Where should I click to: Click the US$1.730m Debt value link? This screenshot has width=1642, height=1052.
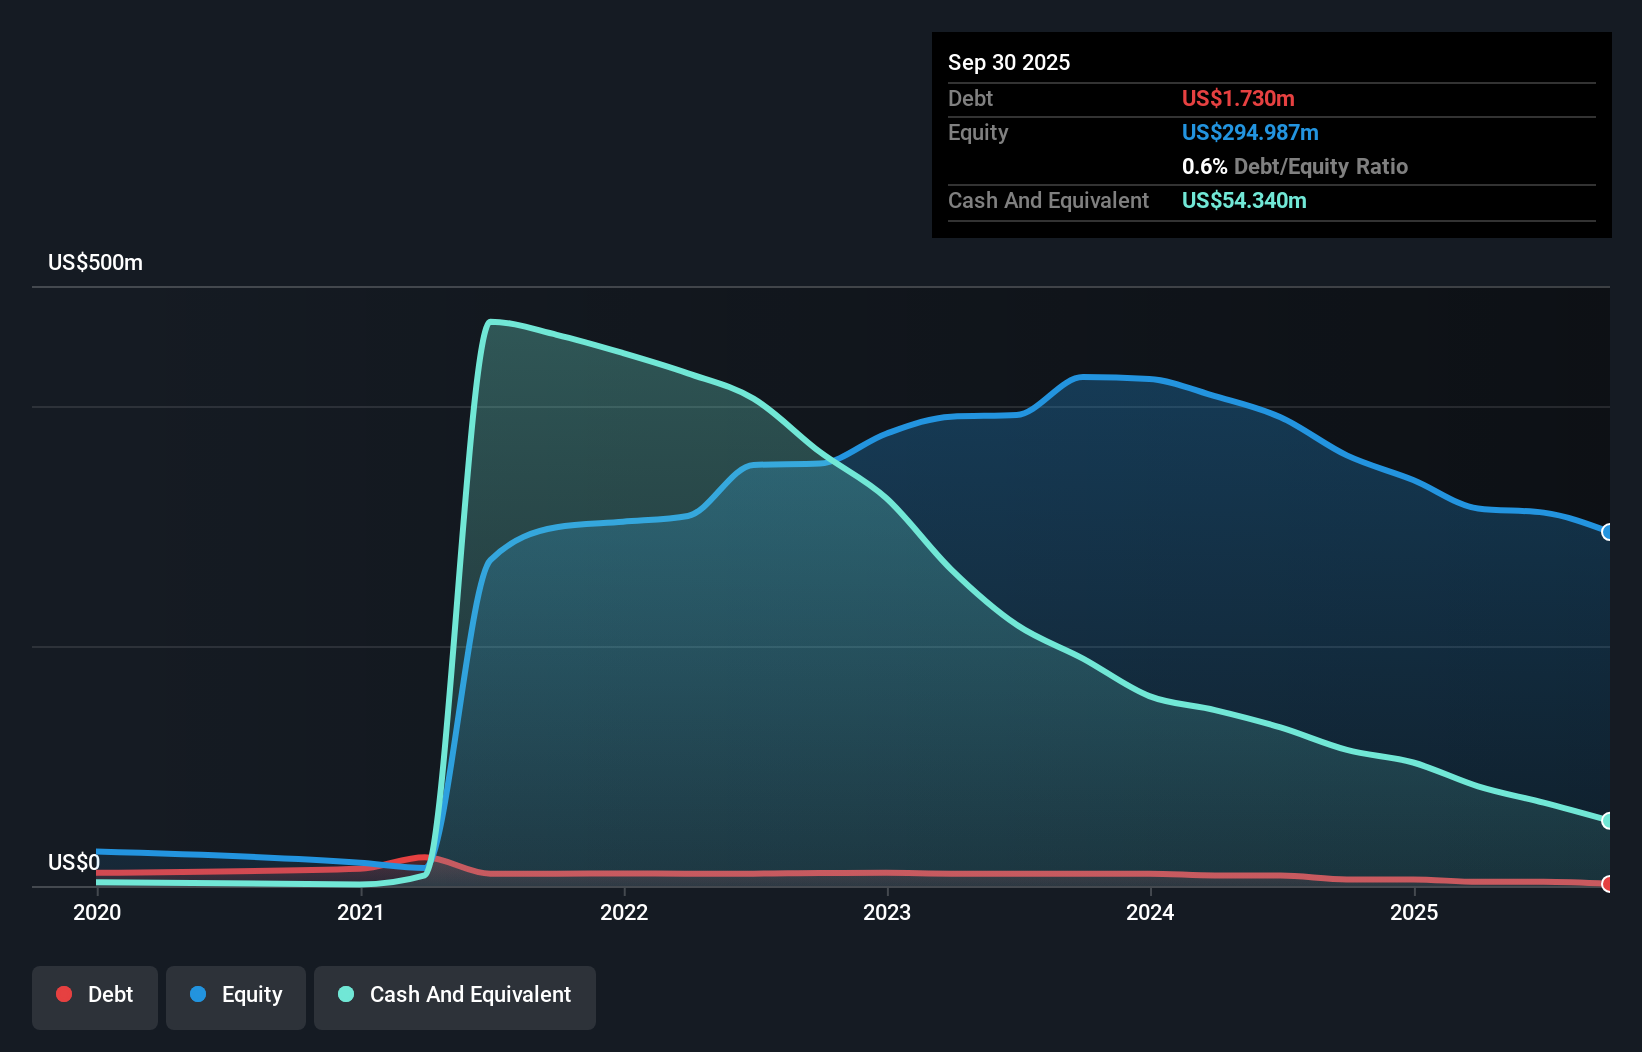tap(1238, 98)
